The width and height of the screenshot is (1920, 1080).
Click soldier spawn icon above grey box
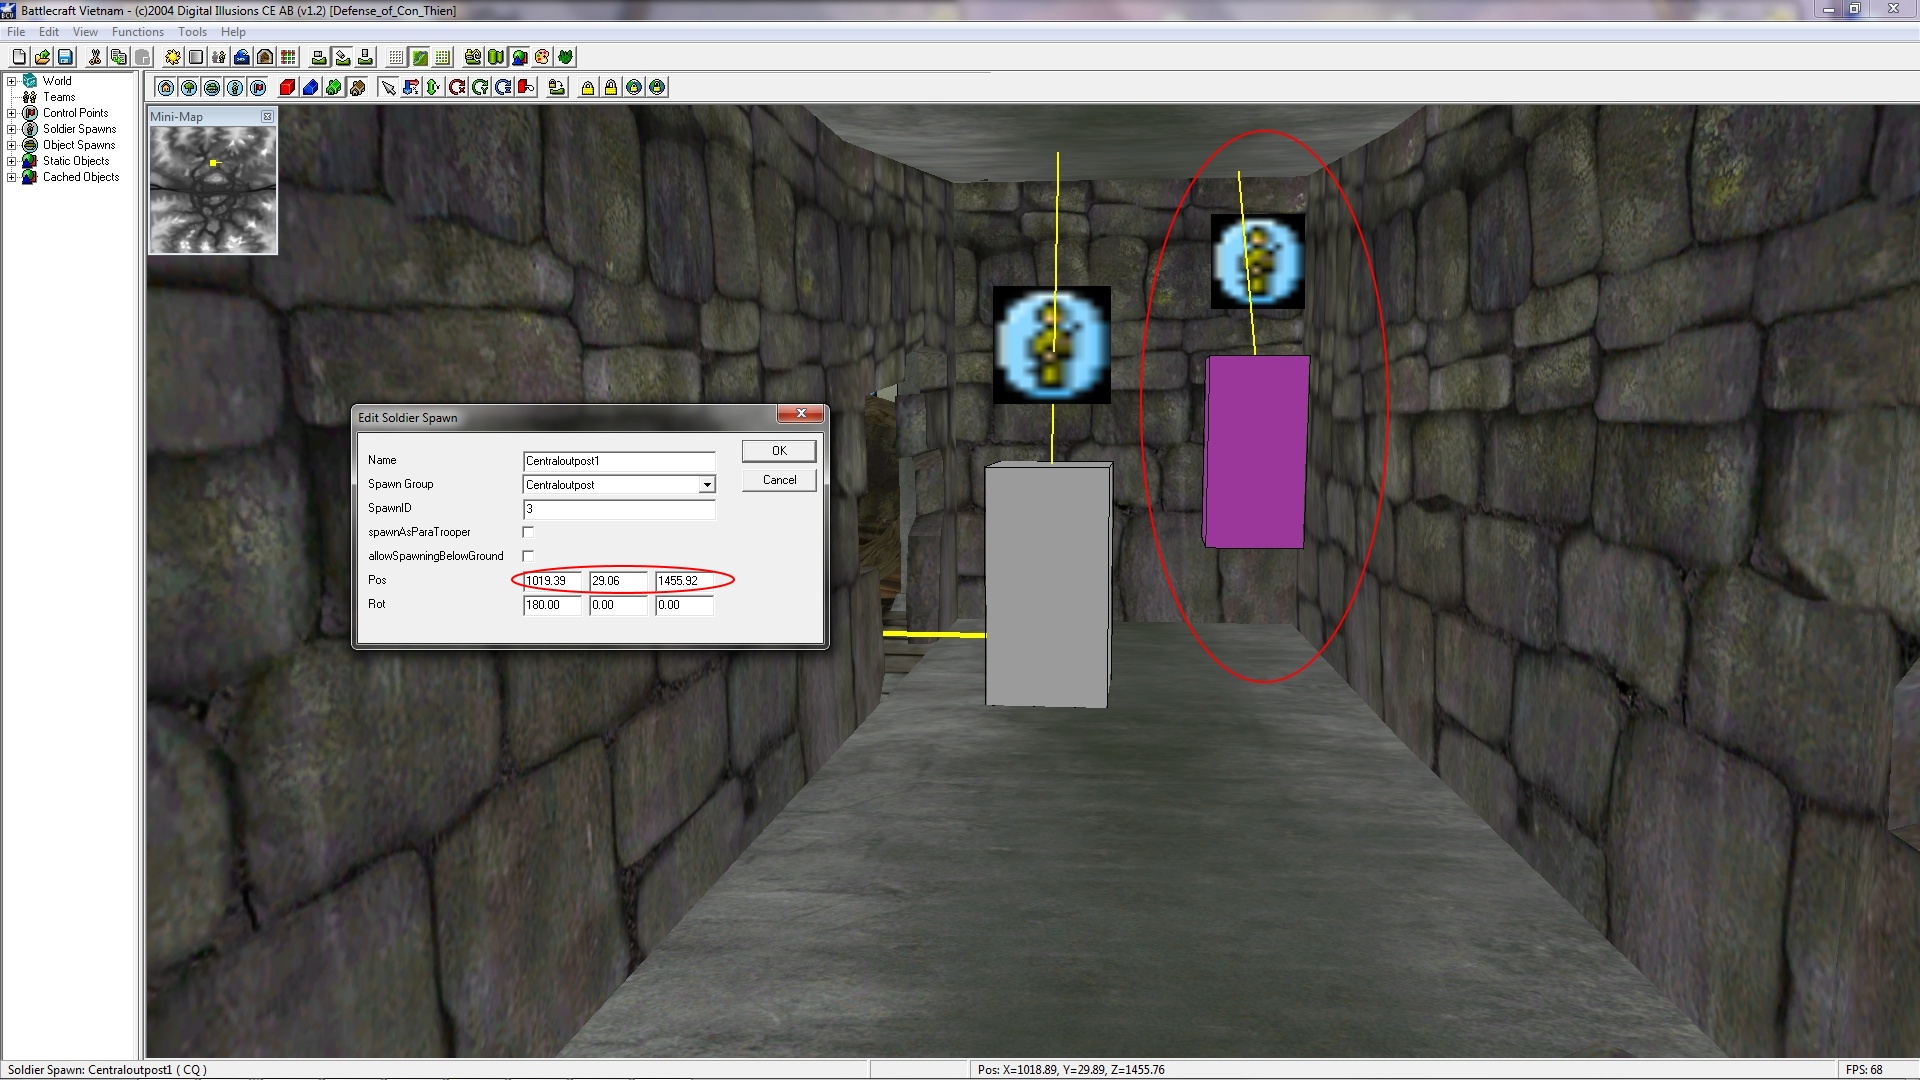pos(1051,345)
